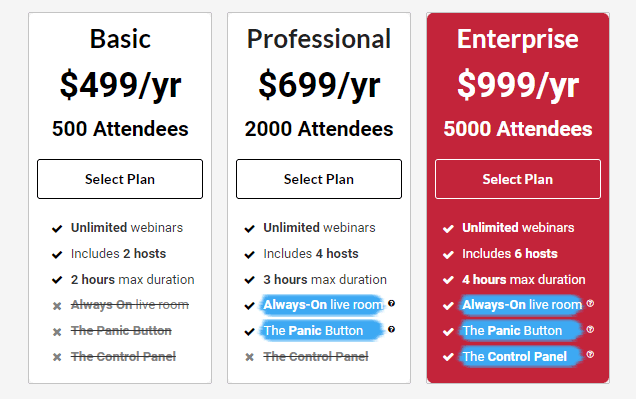
Task: Pick the Enterprise Select Plan button
Action: click(518, 179)
